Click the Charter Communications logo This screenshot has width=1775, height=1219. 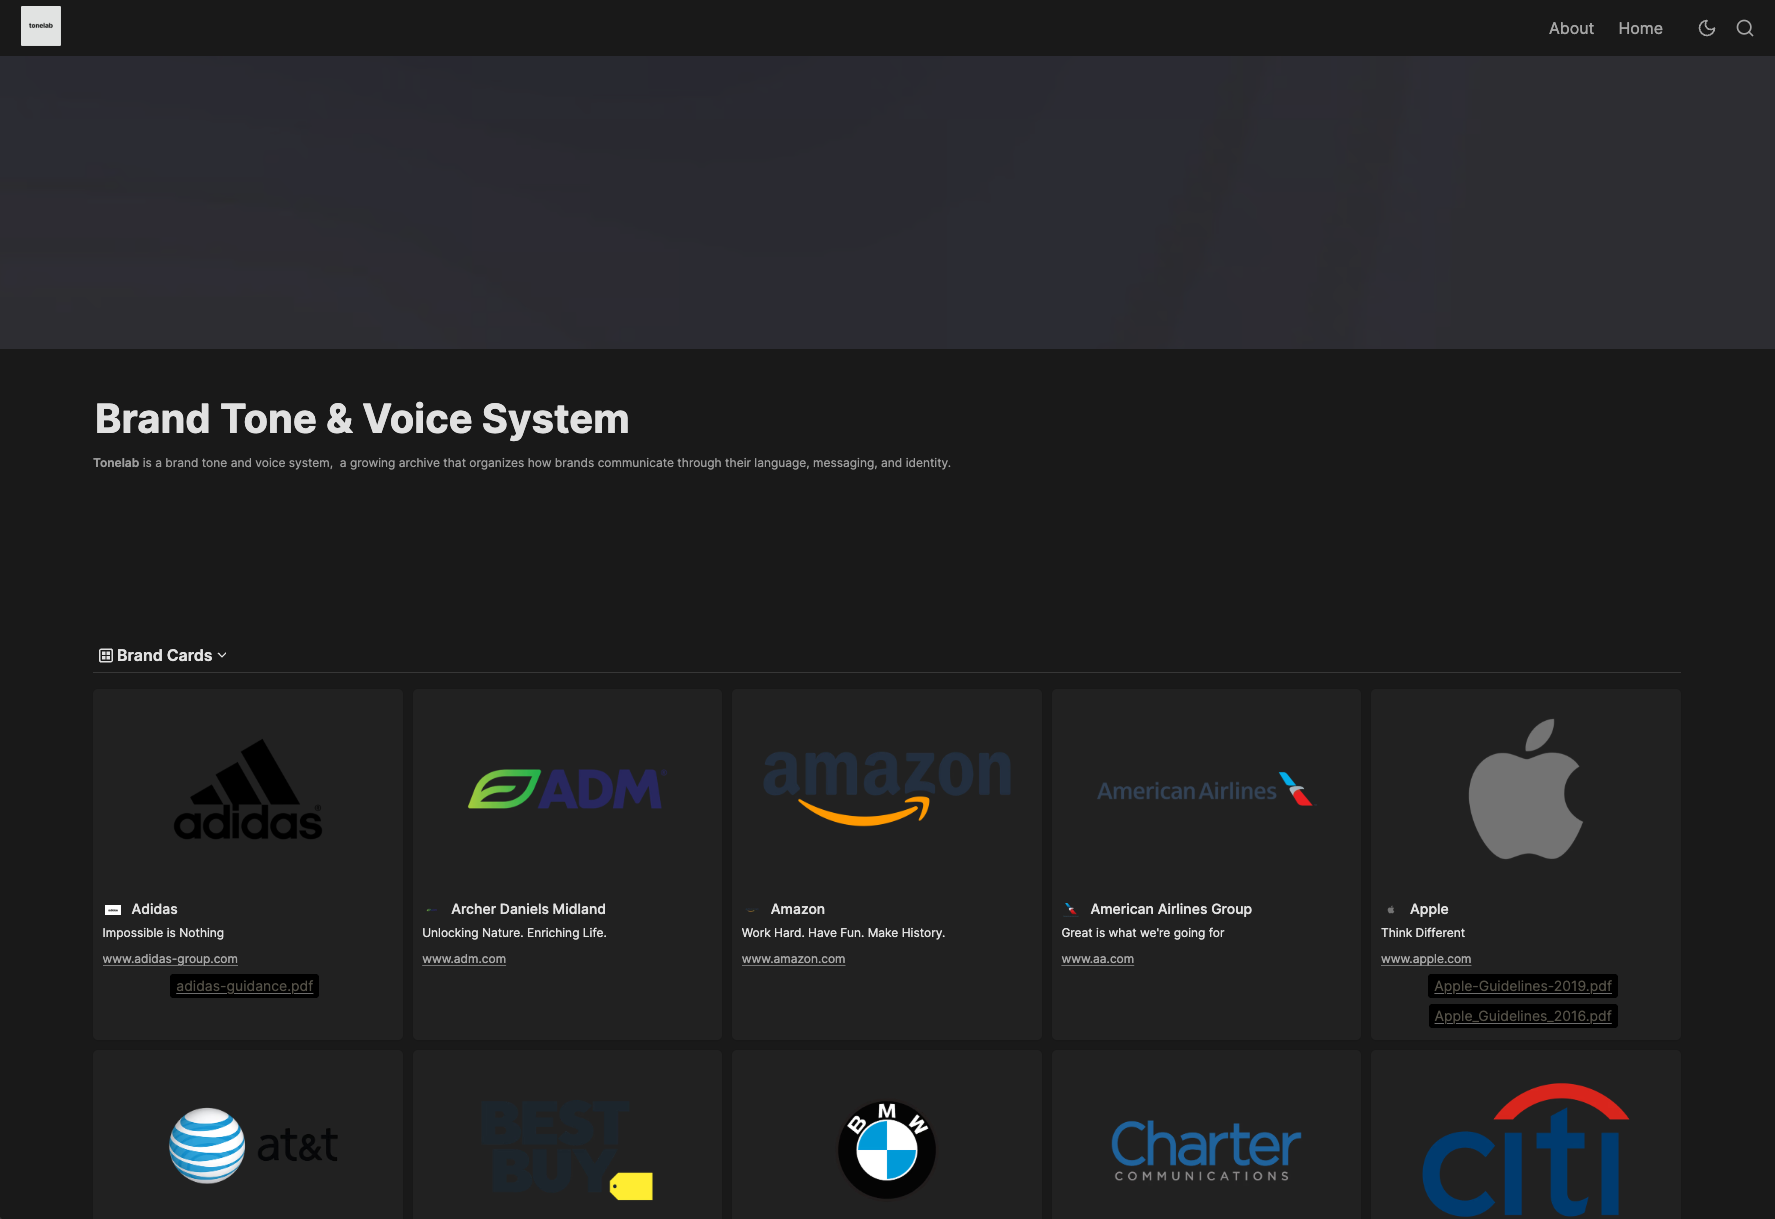pos(1205,1149)
